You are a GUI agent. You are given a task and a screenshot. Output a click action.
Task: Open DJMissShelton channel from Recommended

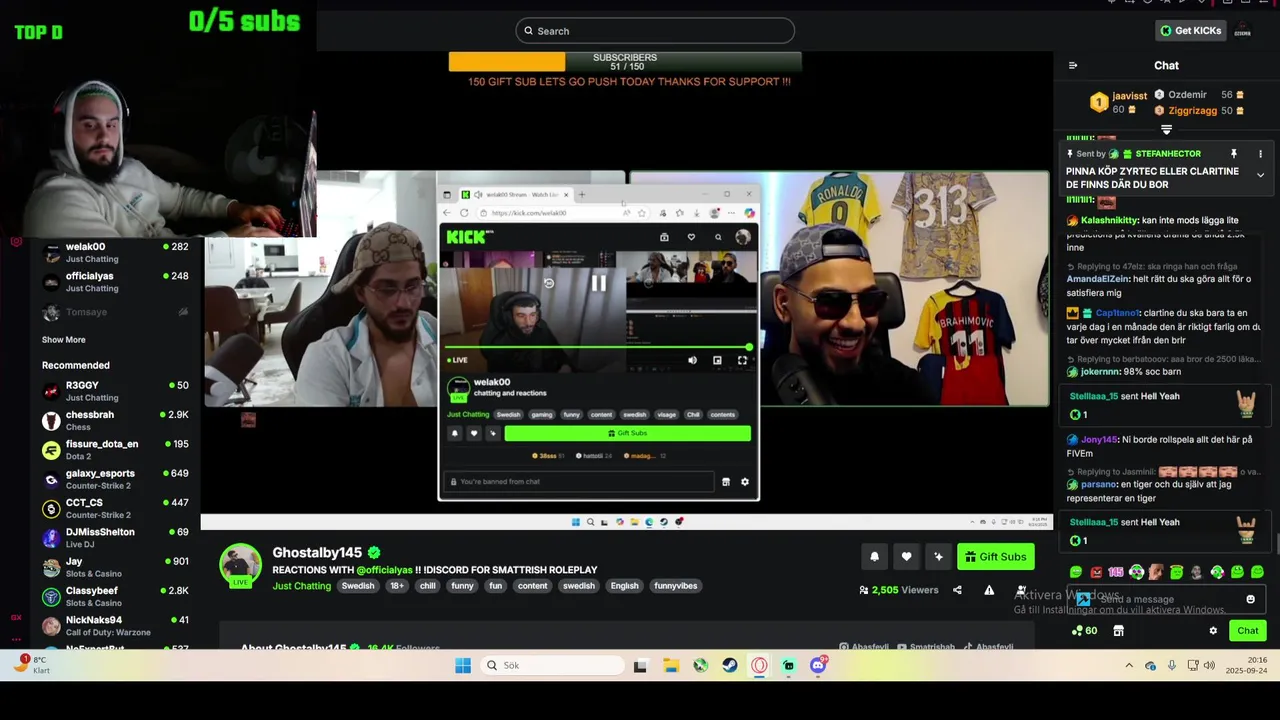(x=115, y=538)
